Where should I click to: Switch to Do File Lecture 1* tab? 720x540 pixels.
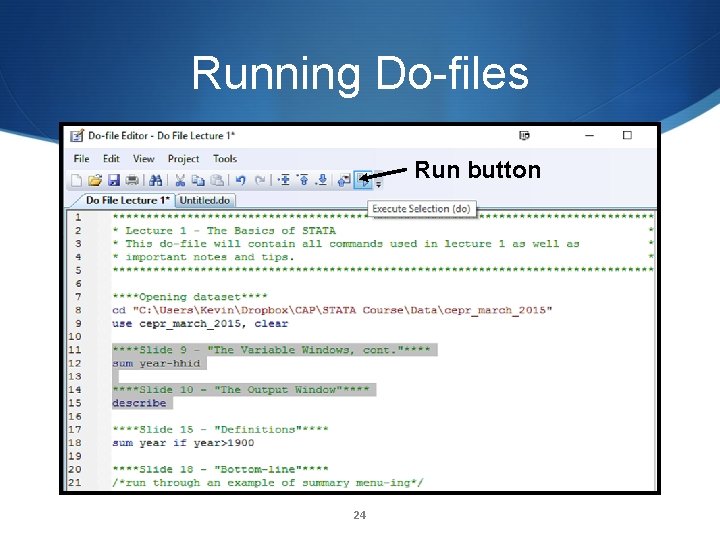tap(128, 200)
